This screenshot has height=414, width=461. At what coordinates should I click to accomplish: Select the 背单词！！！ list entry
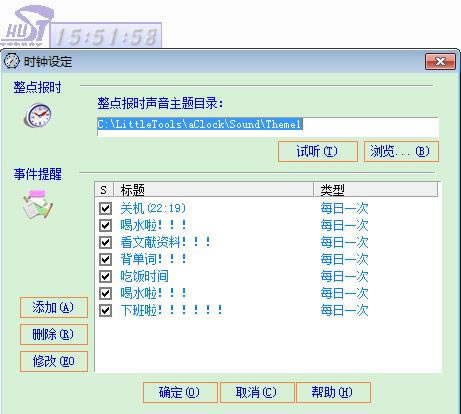point(153,259)
